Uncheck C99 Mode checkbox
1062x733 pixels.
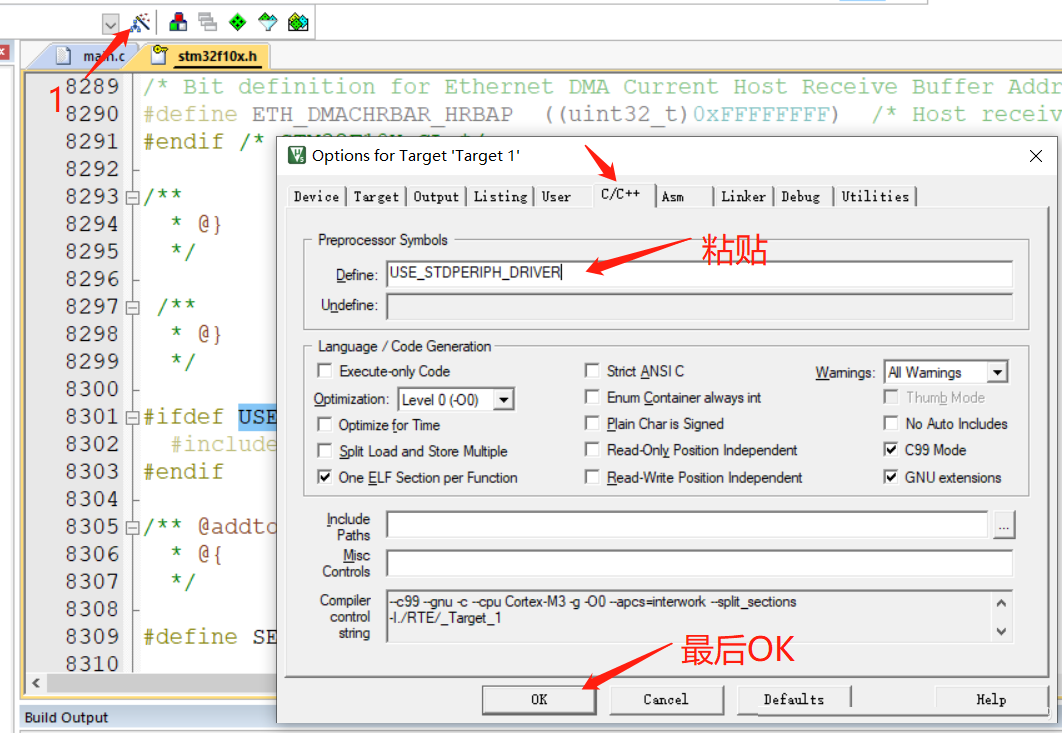click(x=891, y=450)
